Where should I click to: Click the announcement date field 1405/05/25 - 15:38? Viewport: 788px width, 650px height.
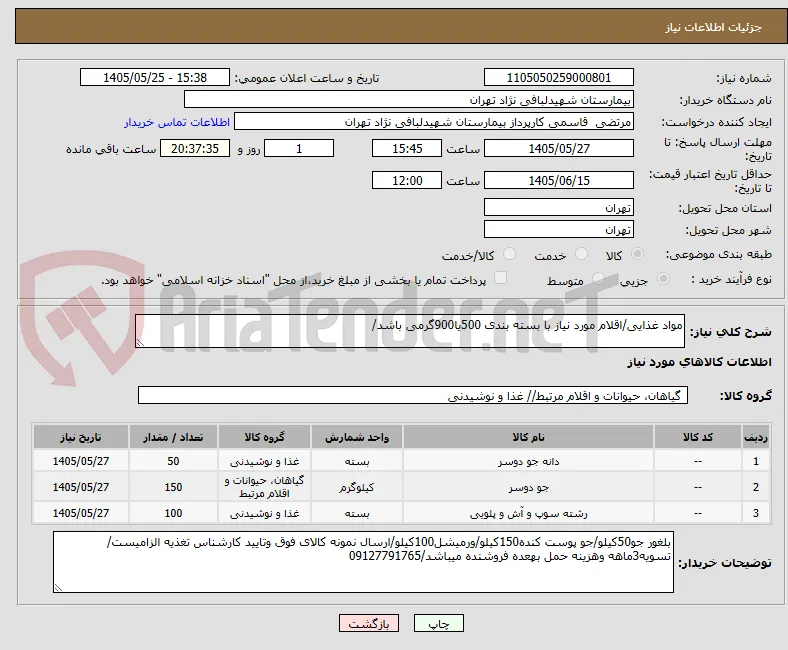155,77
